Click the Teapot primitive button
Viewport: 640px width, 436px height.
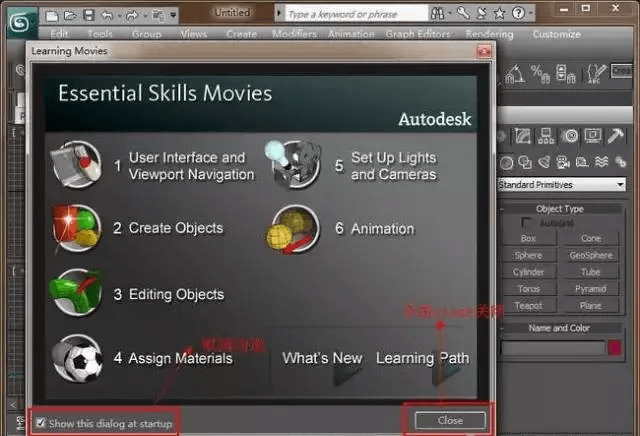tap(529, 305)
